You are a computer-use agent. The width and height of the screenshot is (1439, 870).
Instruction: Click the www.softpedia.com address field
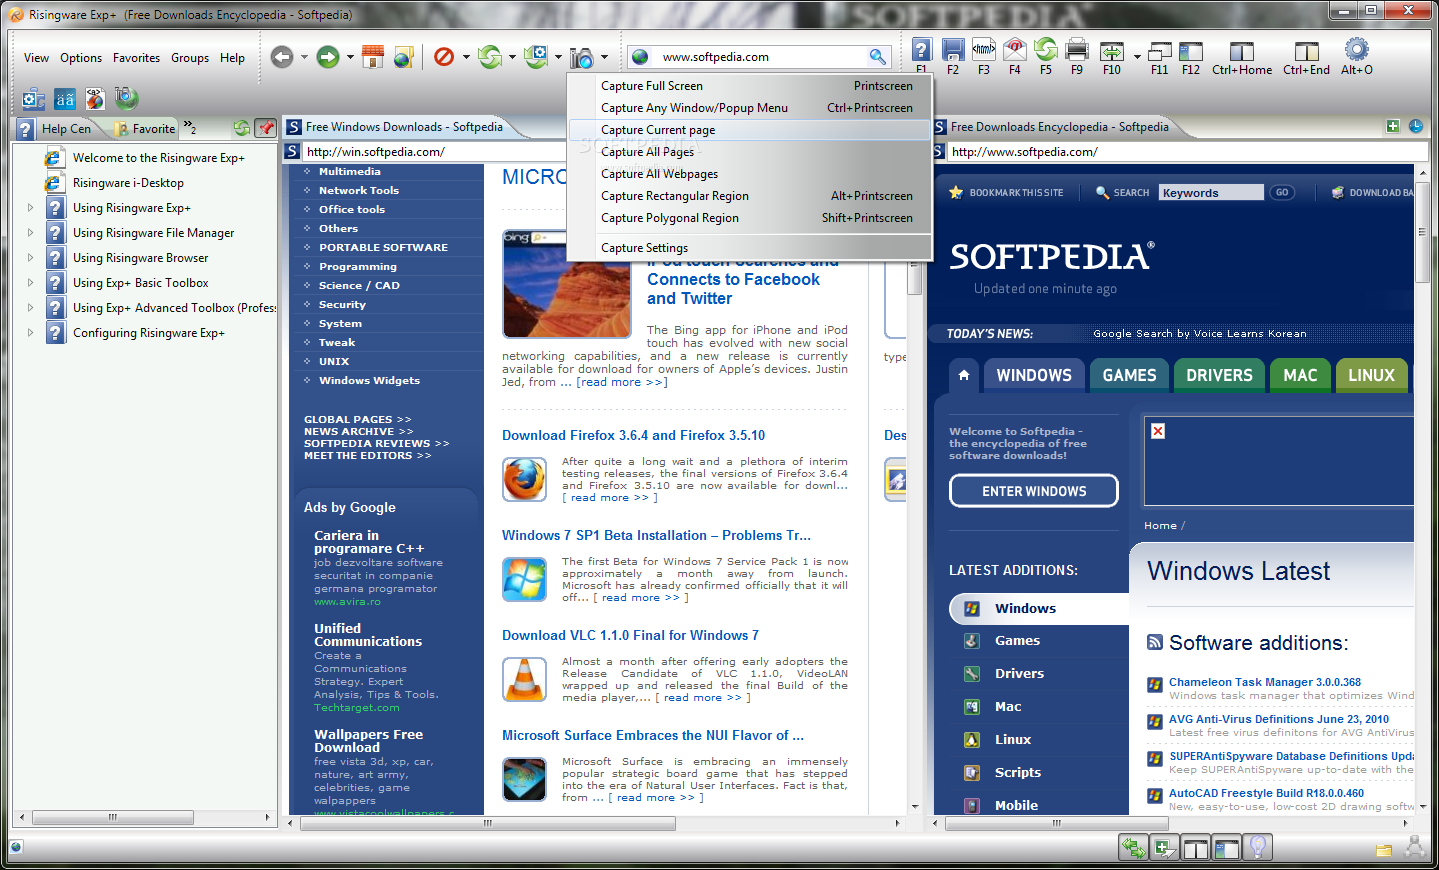pos(760,57)
